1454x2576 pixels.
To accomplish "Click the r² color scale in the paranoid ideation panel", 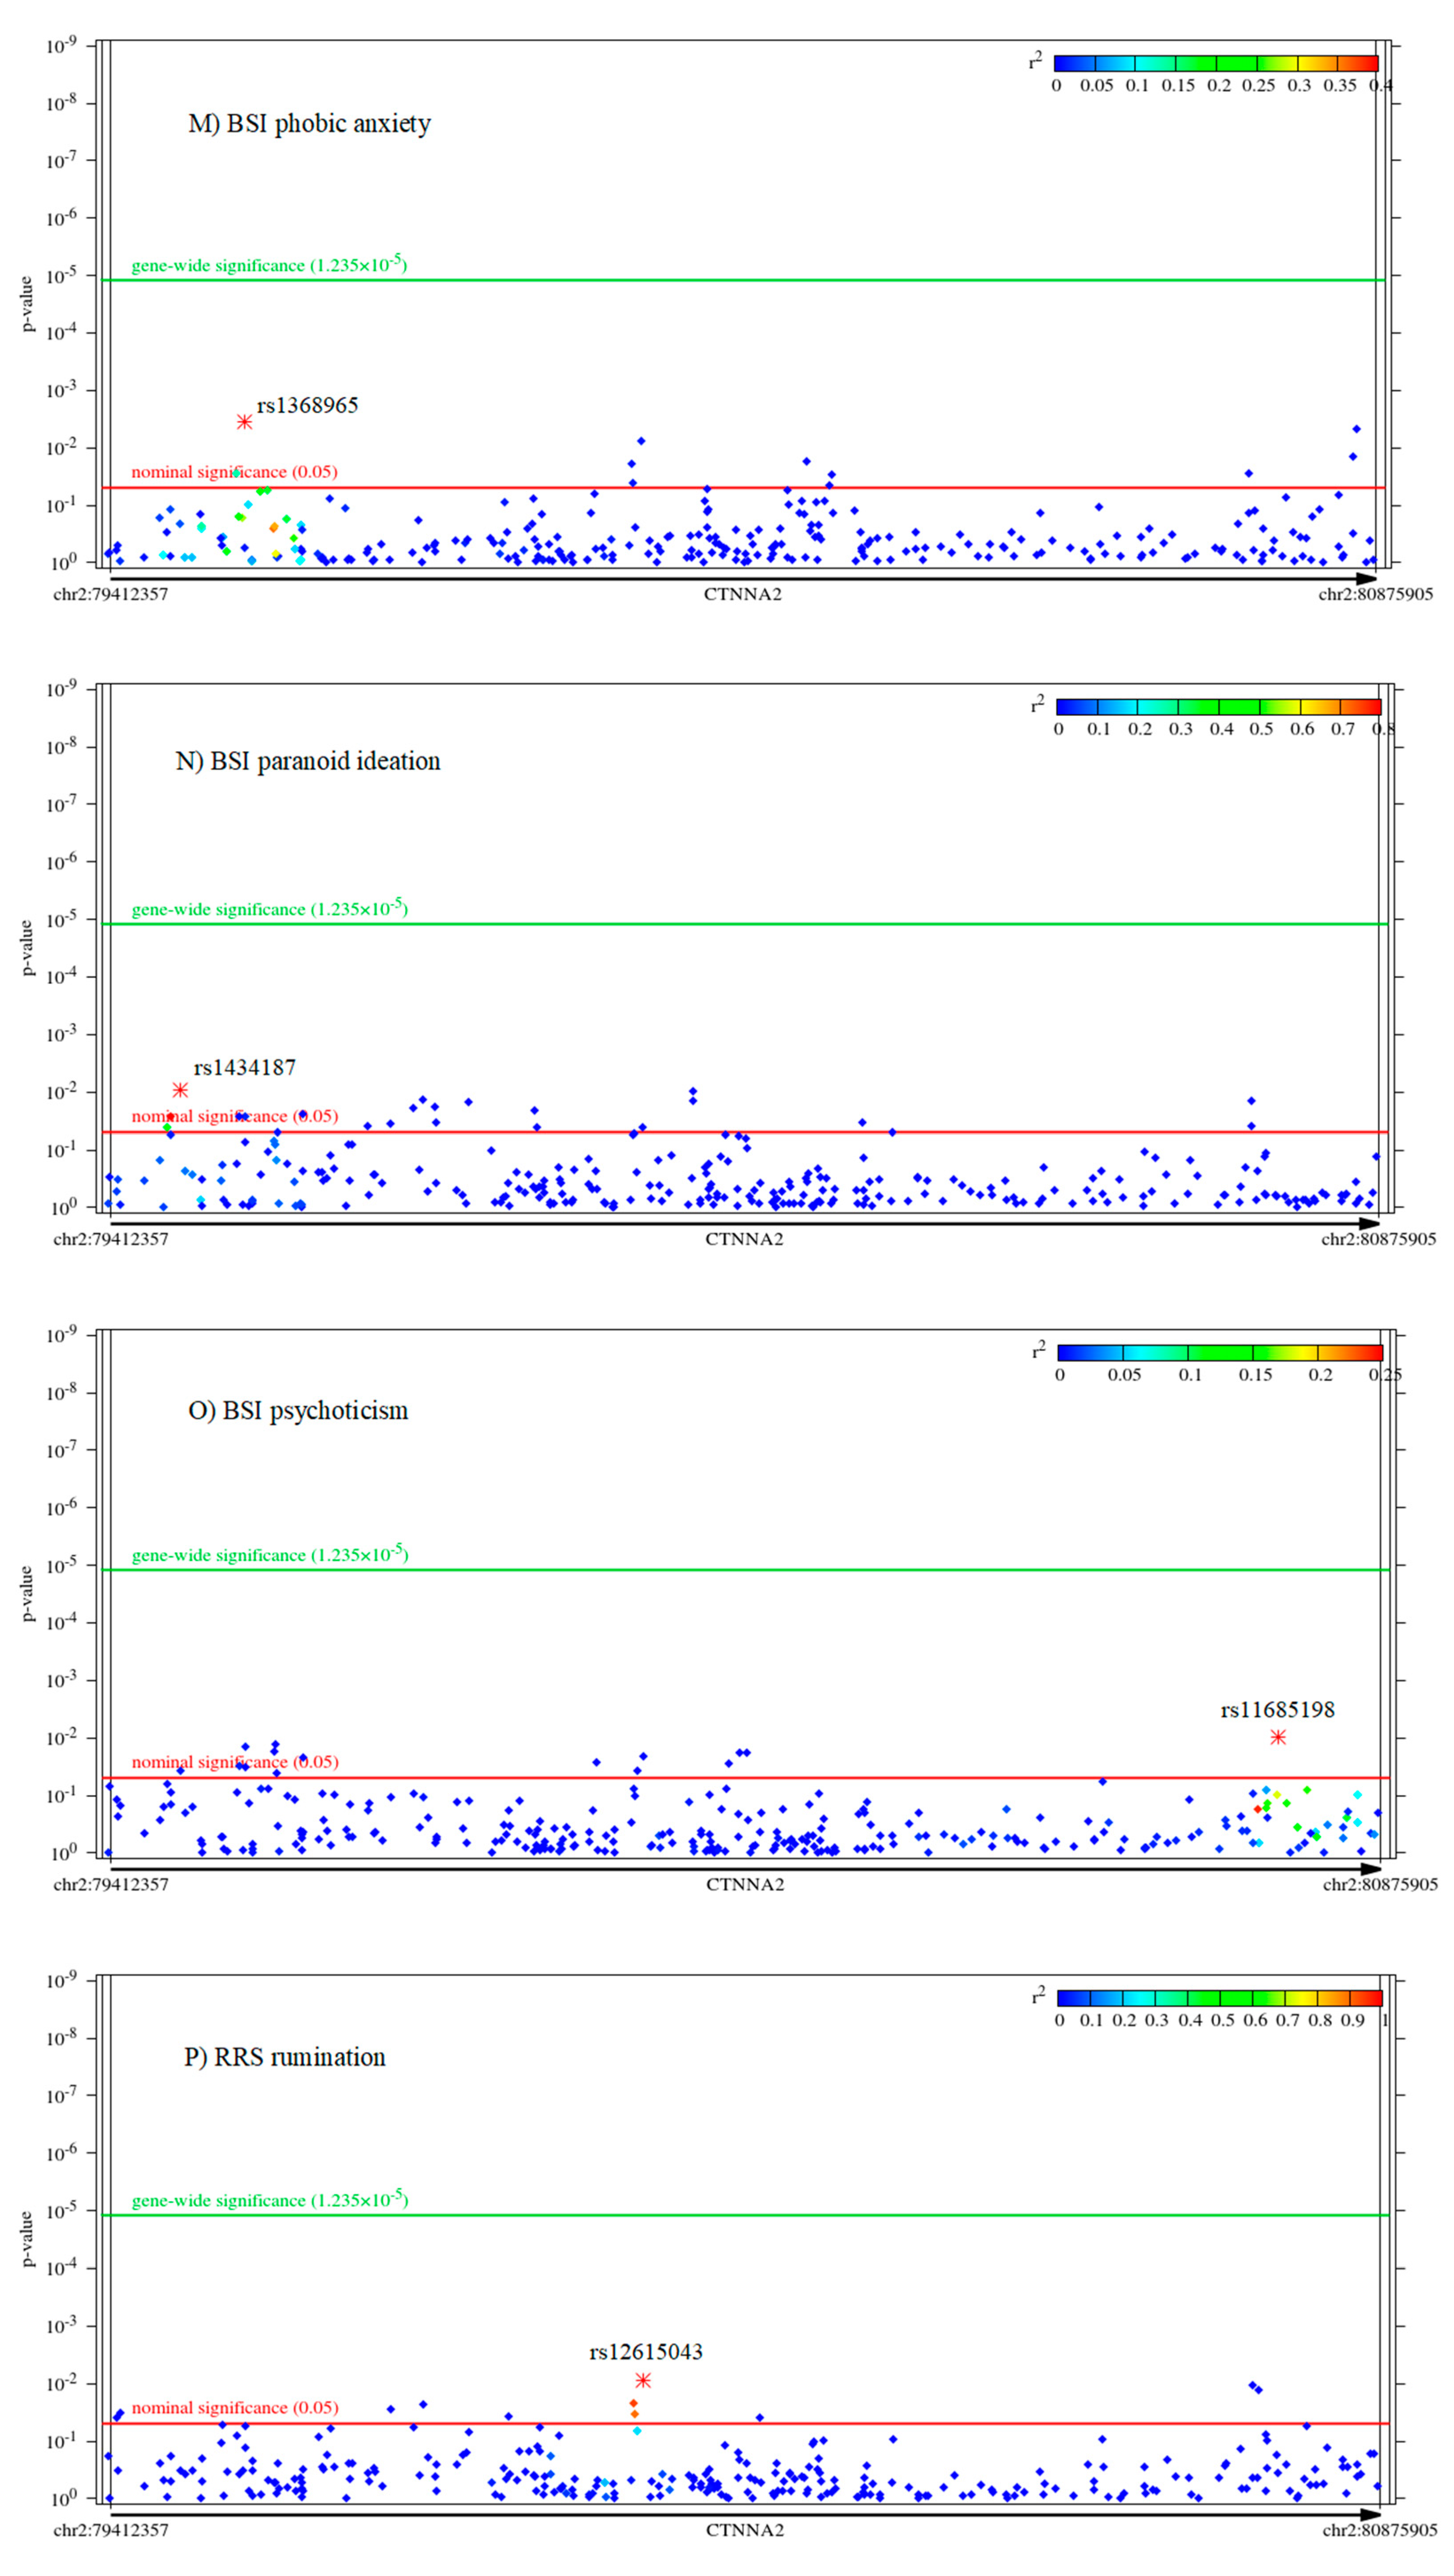I will [x=1218, y=707].
